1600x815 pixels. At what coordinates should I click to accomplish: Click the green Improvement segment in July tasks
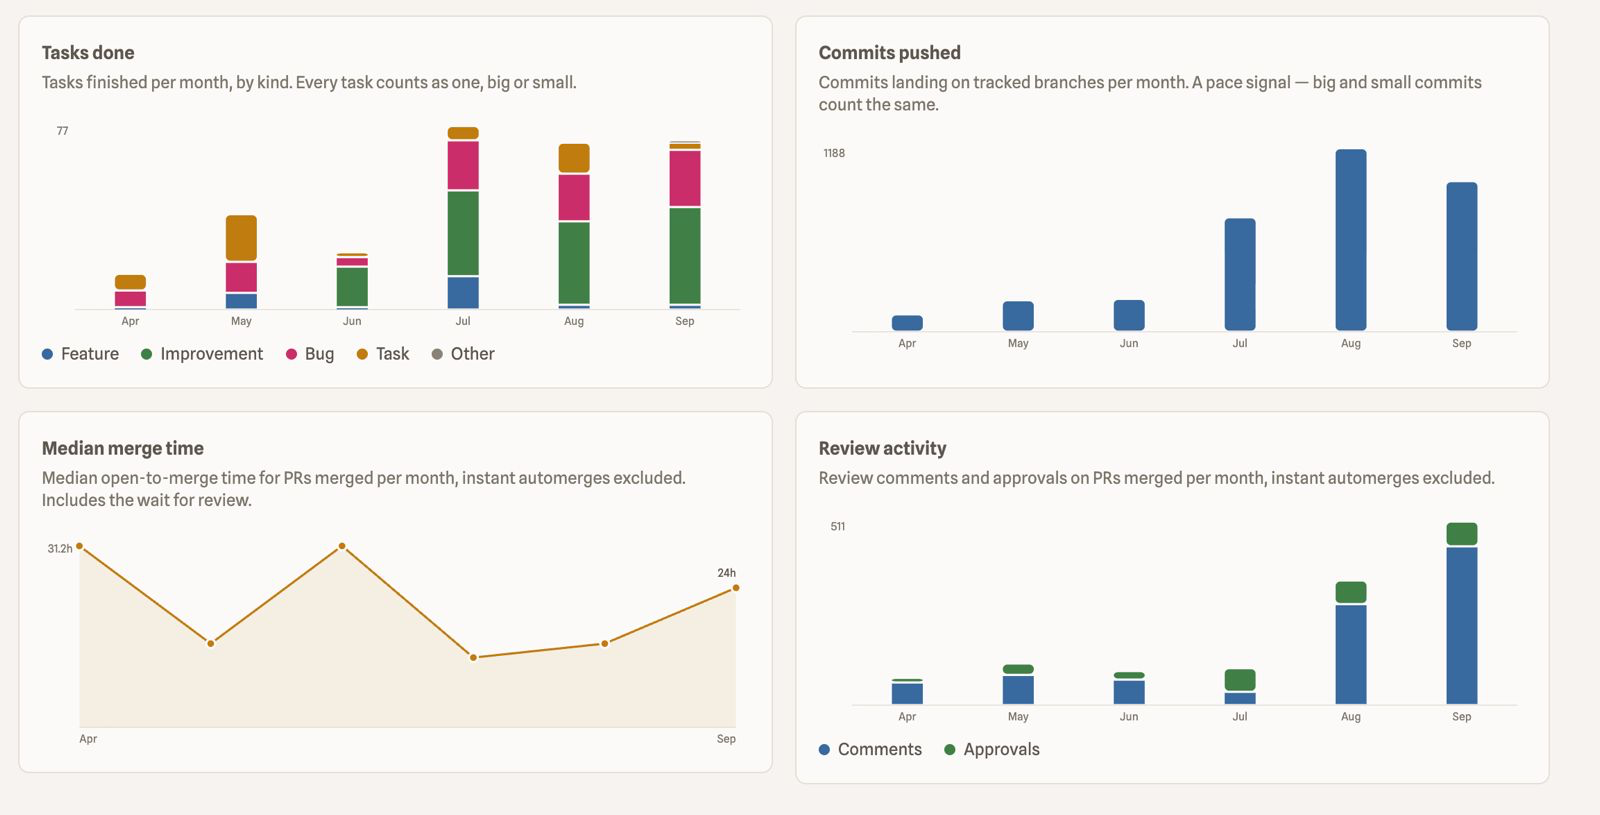pos(463,233)
